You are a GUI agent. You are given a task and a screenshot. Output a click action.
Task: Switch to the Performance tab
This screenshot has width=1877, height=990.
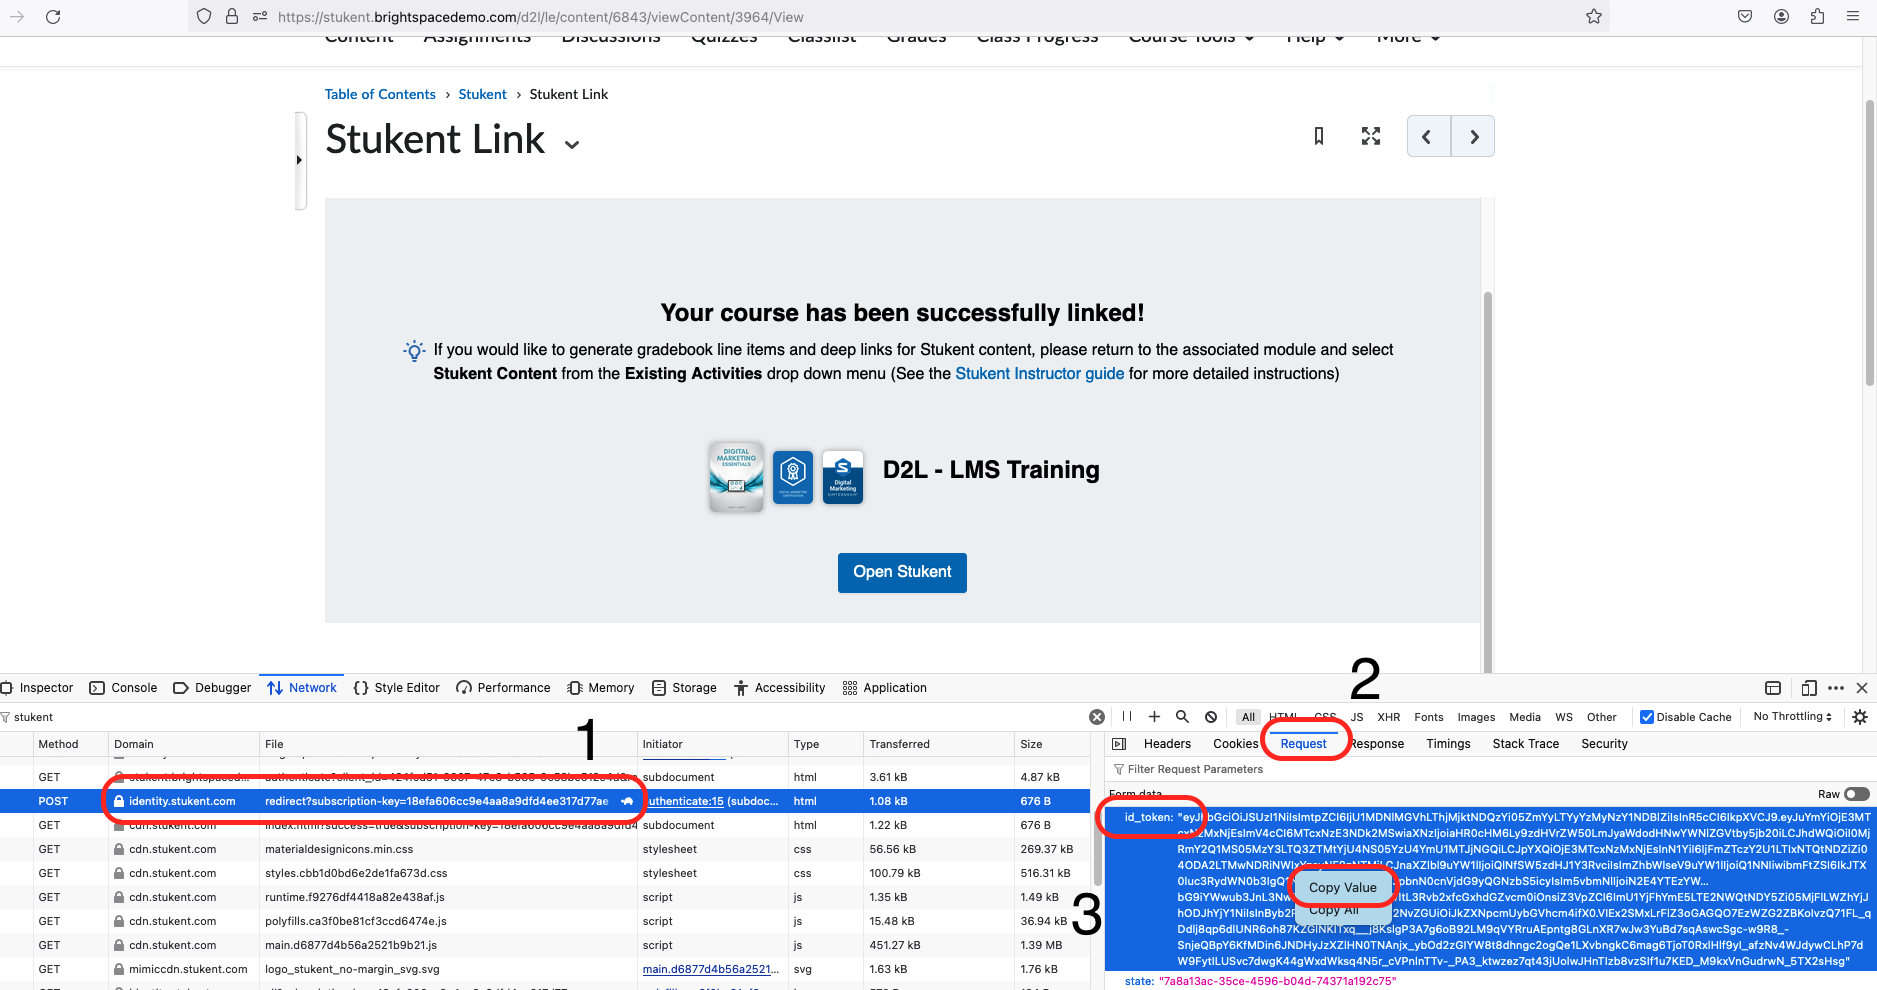pos(503,688)
